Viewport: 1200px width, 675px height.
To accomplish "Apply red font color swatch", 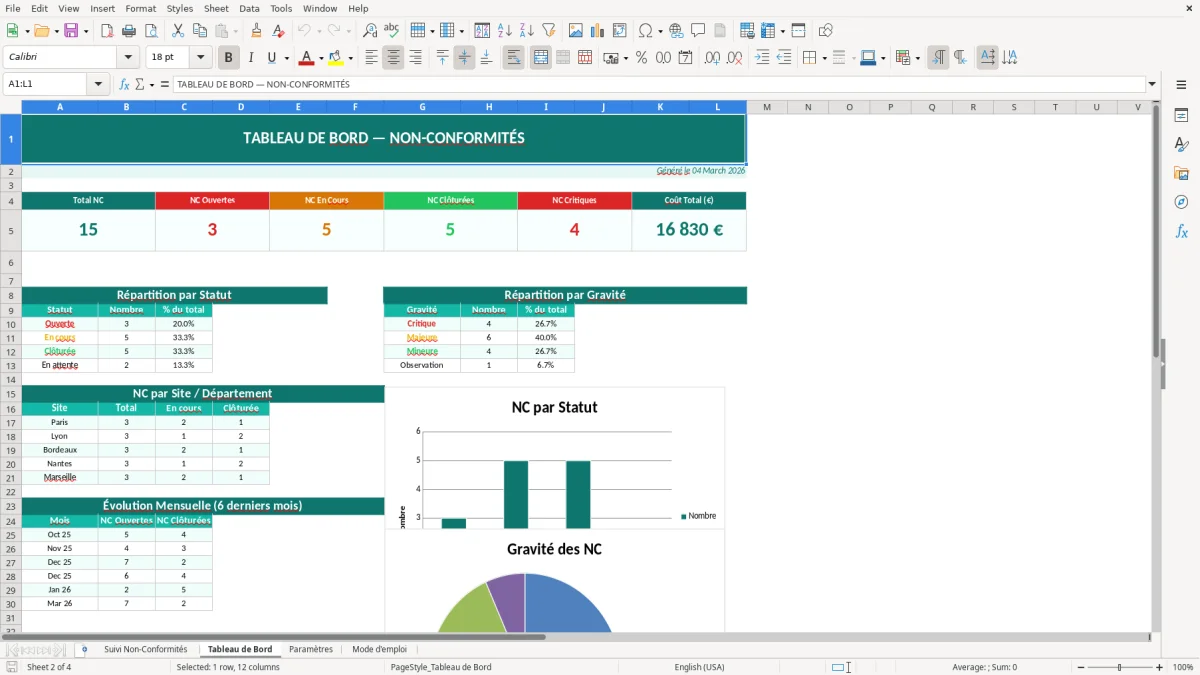I will point(307,58).
